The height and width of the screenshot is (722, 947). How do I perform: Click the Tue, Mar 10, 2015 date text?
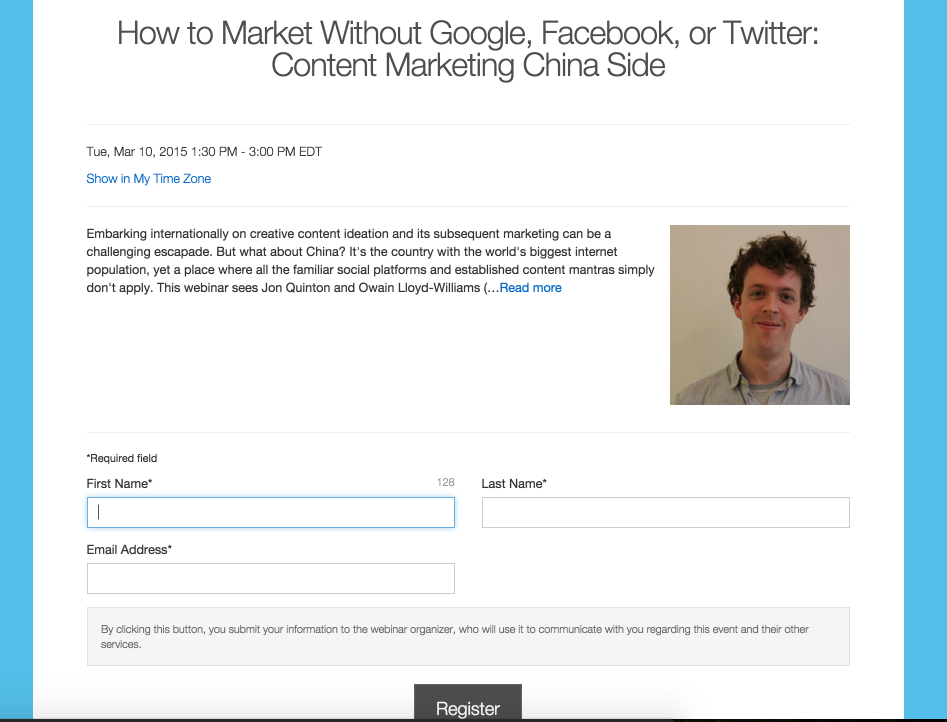[137, 152]
